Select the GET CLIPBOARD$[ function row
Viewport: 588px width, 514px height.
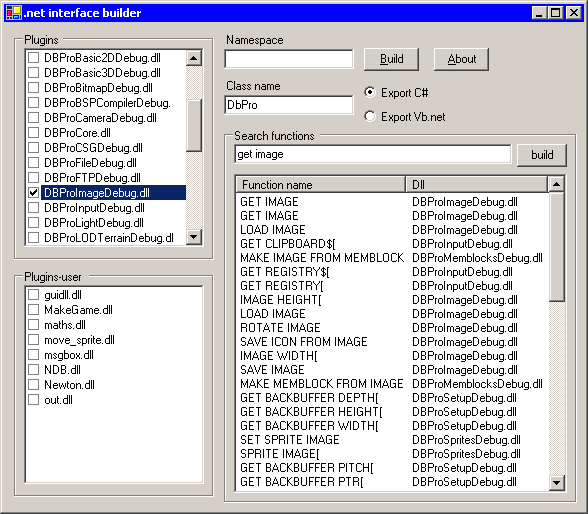393,244
